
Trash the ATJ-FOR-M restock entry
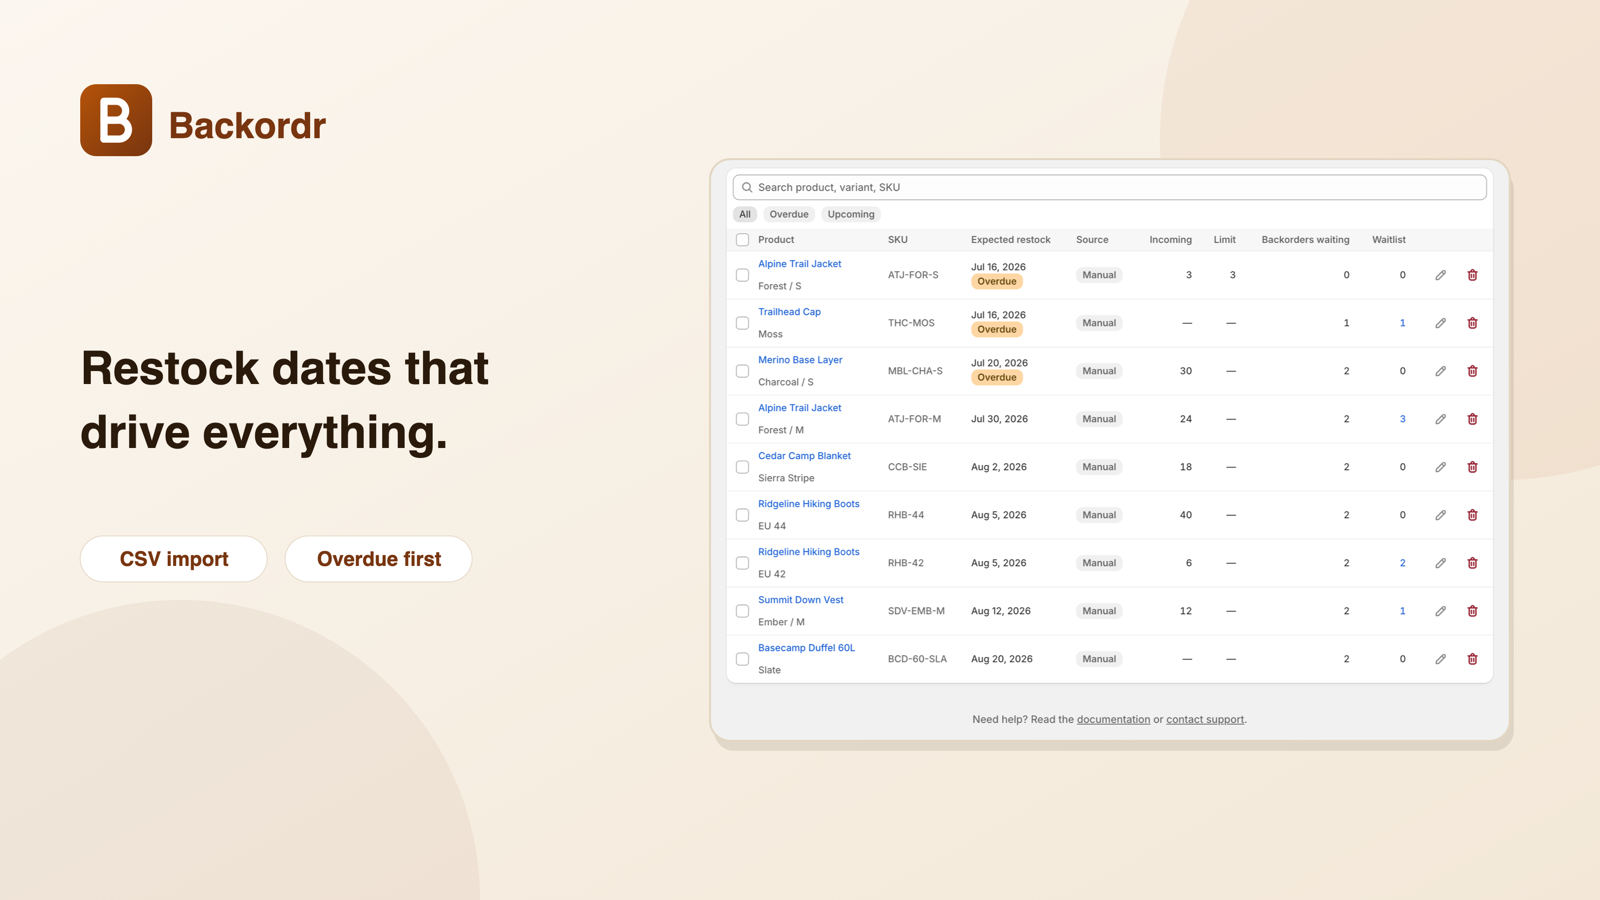click(x=1472, y=419)
